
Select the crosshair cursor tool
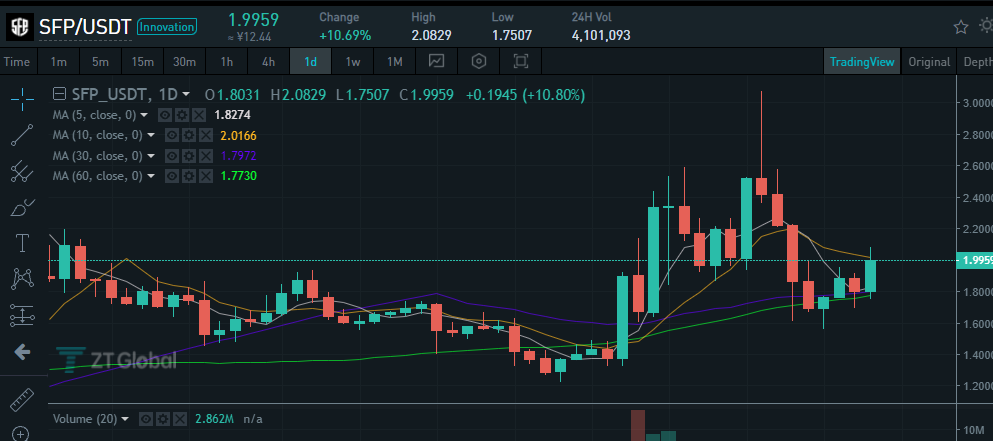23,97
